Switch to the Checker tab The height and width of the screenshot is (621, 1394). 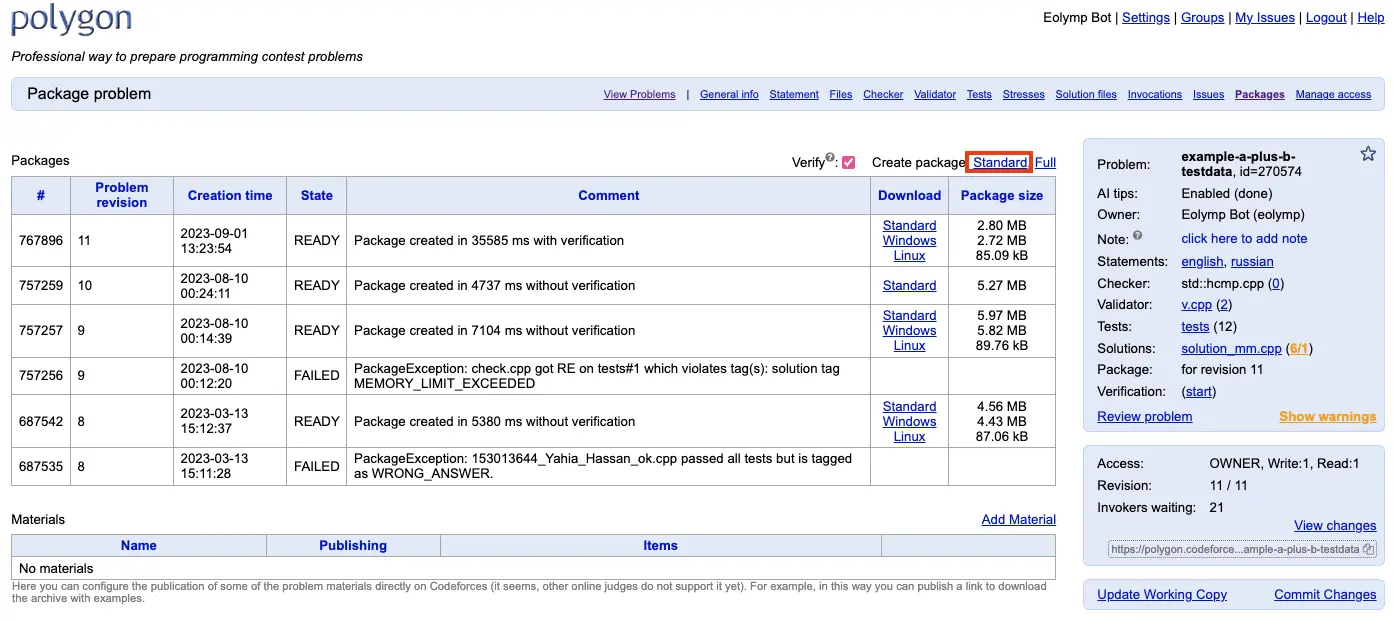click(x=883, y=94)
